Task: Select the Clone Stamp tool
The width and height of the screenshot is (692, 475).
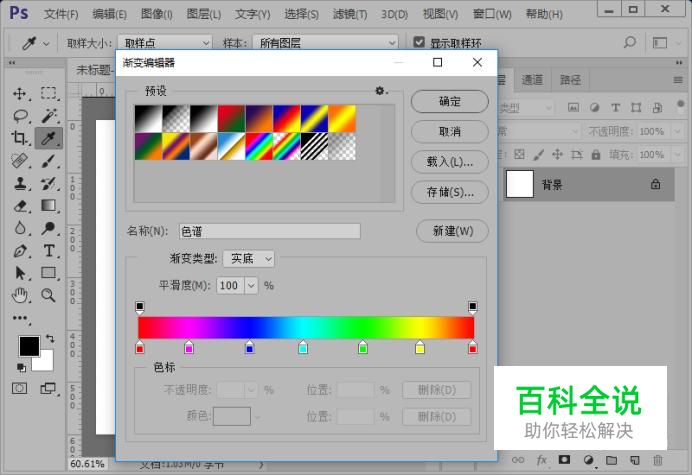Action: click(x=20, y=183)
